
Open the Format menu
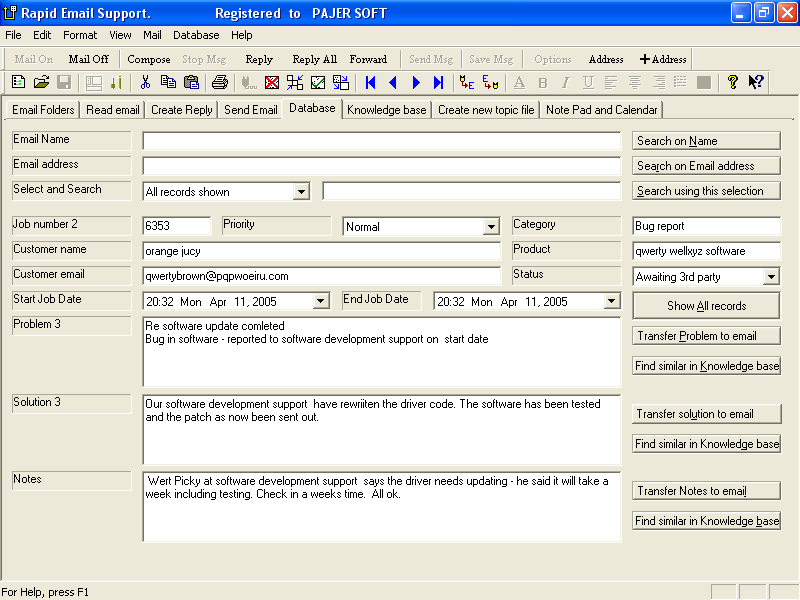80,35
